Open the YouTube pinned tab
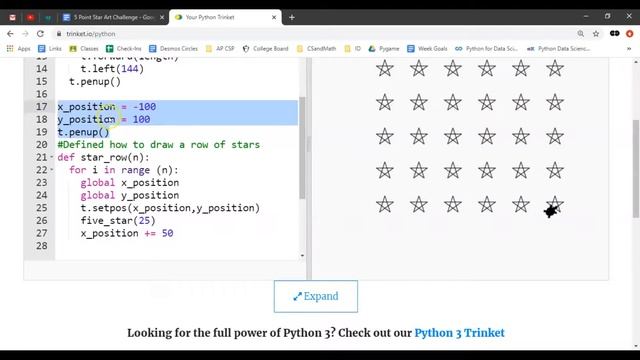This screenshot has height=360, width=640. coord(30,18)
